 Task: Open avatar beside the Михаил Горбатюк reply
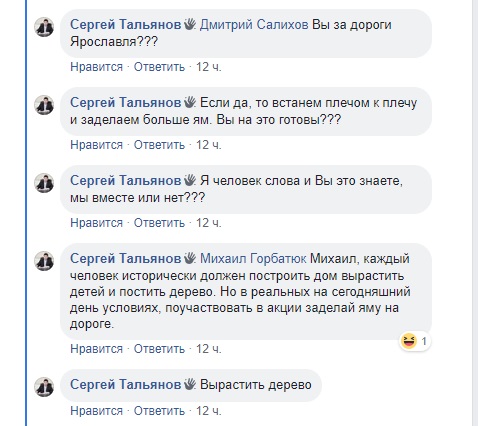tap(44, 261)
